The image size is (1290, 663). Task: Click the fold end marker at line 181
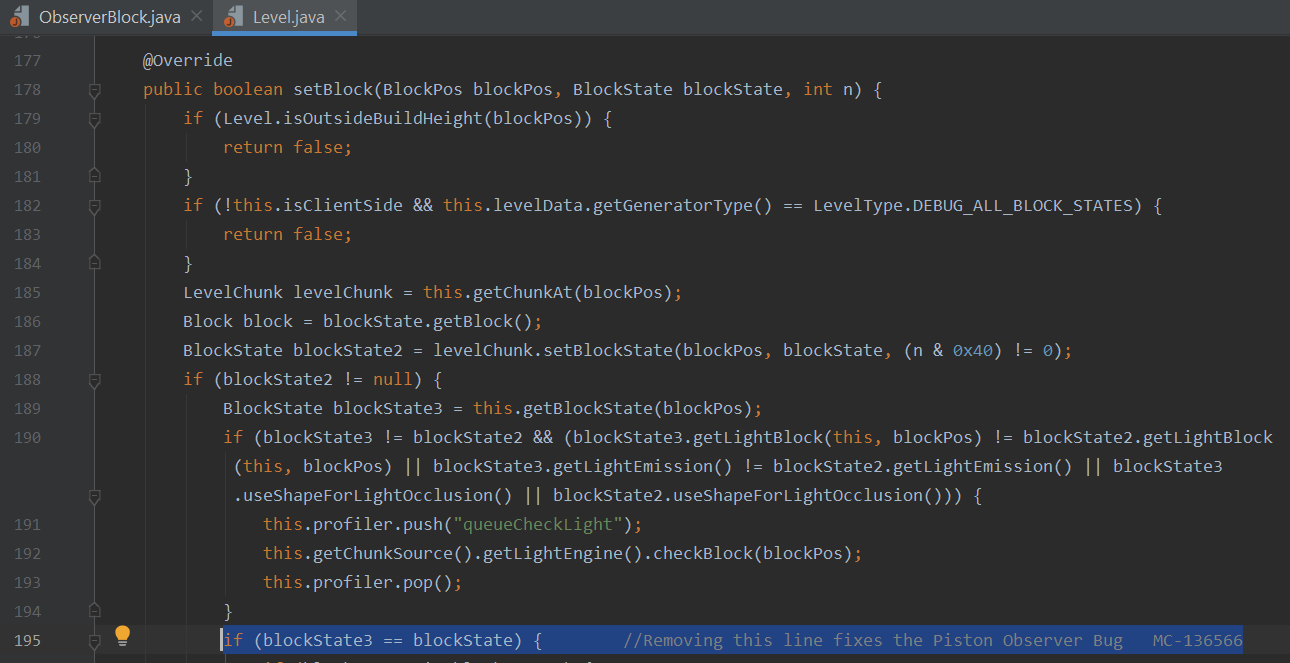(x=94, y=176)
